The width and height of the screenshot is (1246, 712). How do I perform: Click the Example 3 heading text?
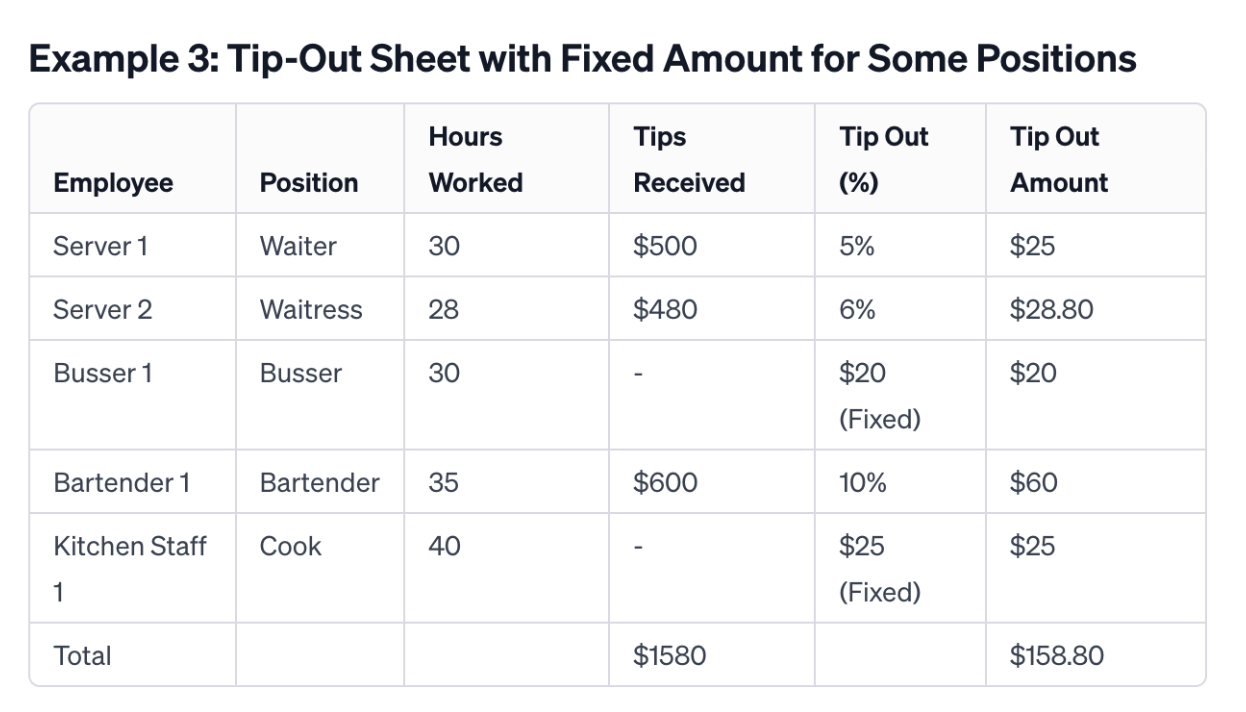click(583, 60)
